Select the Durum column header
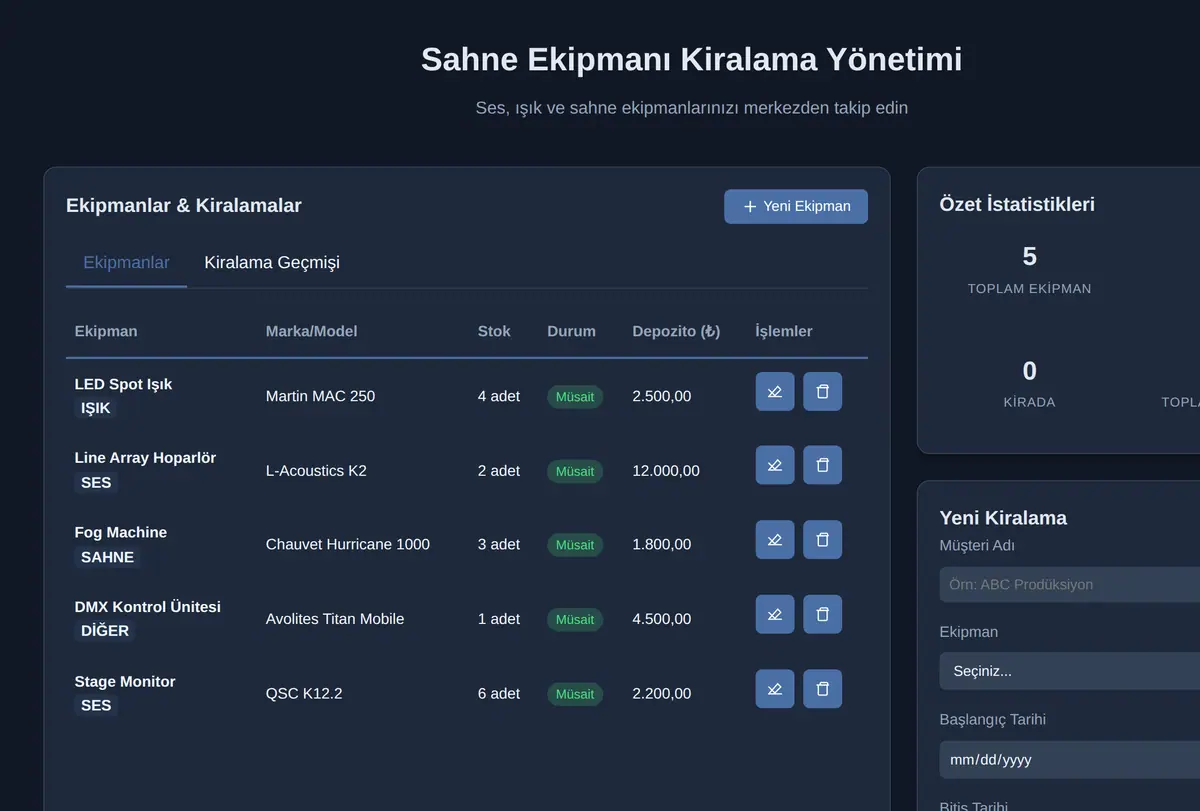 click(x=571, y=331)
